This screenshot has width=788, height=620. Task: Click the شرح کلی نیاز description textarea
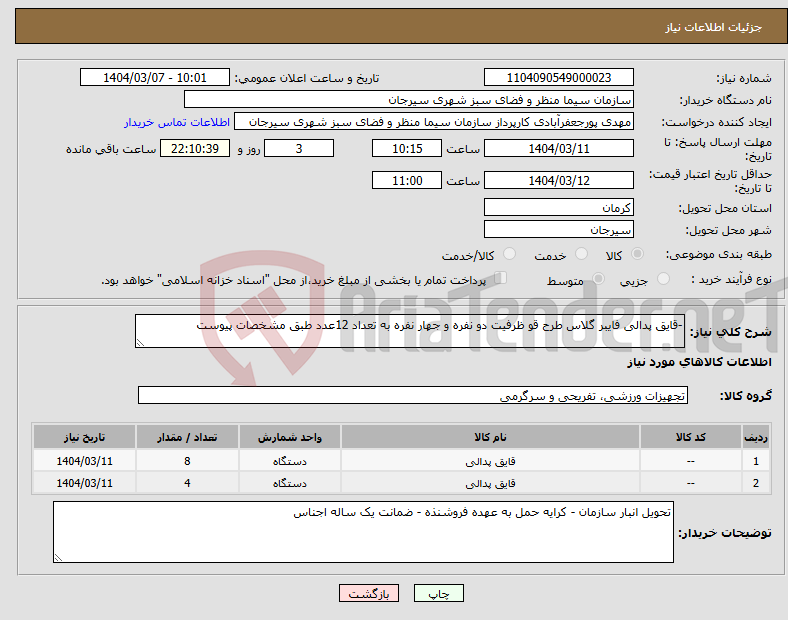(410, 331)
